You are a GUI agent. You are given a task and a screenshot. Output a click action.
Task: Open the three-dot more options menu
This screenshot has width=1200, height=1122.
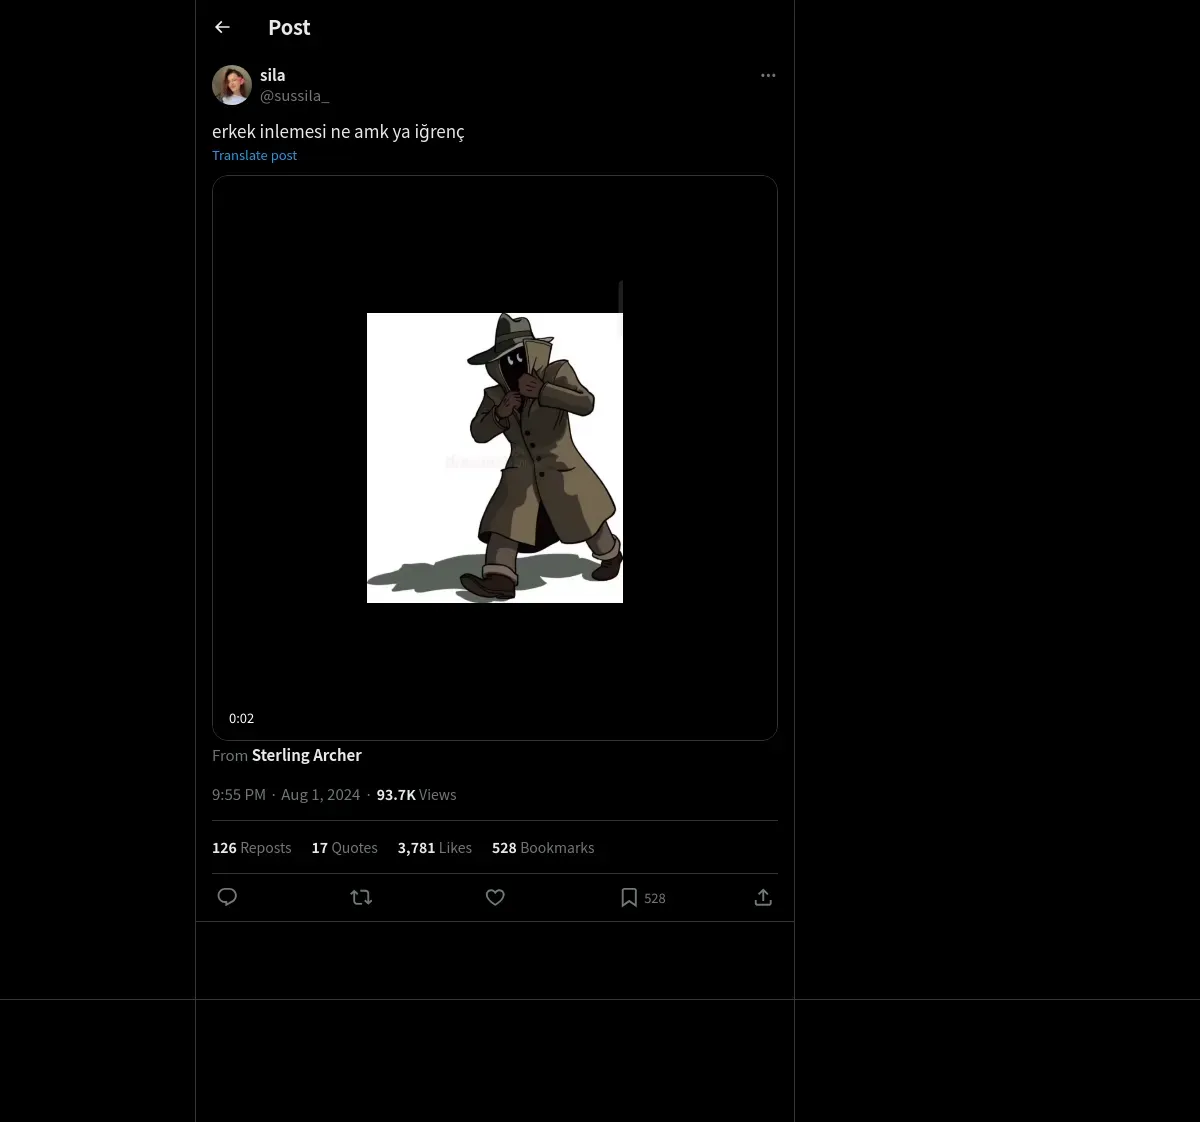point(768,75)
